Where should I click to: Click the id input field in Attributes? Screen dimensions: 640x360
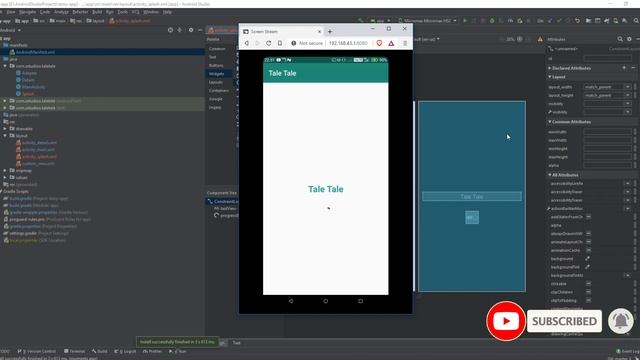point(607,58)
